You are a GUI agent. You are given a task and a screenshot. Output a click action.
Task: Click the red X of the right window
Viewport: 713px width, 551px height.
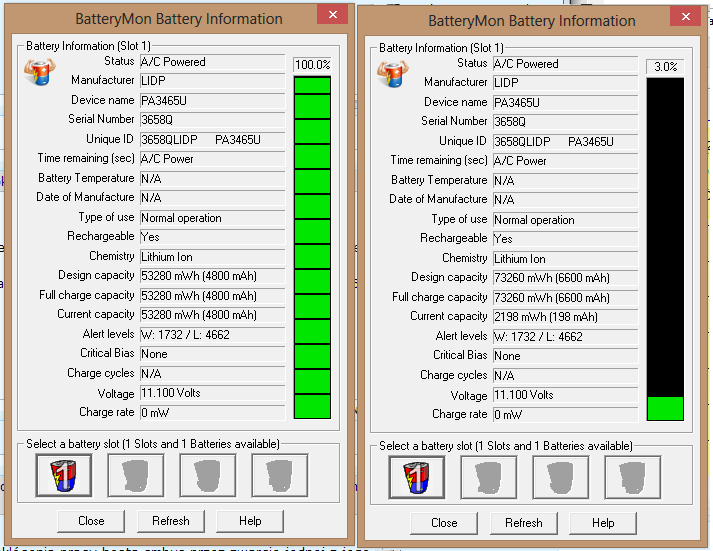686,16
